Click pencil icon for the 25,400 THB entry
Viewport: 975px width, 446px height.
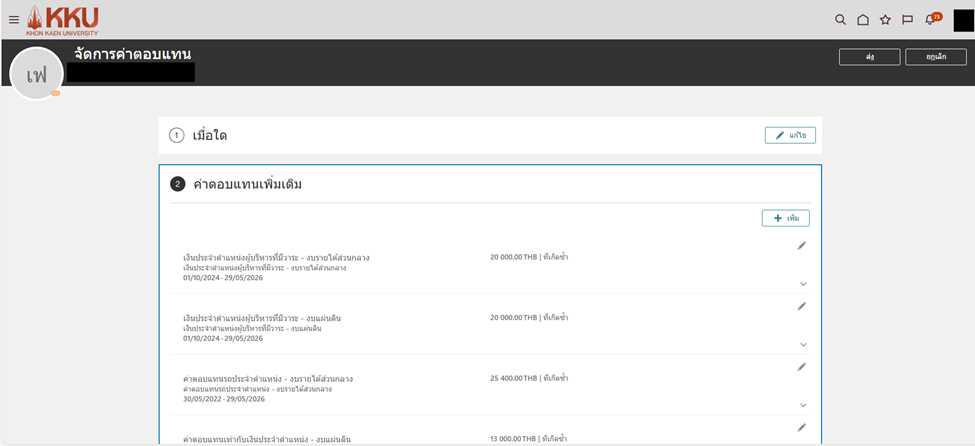802,367
